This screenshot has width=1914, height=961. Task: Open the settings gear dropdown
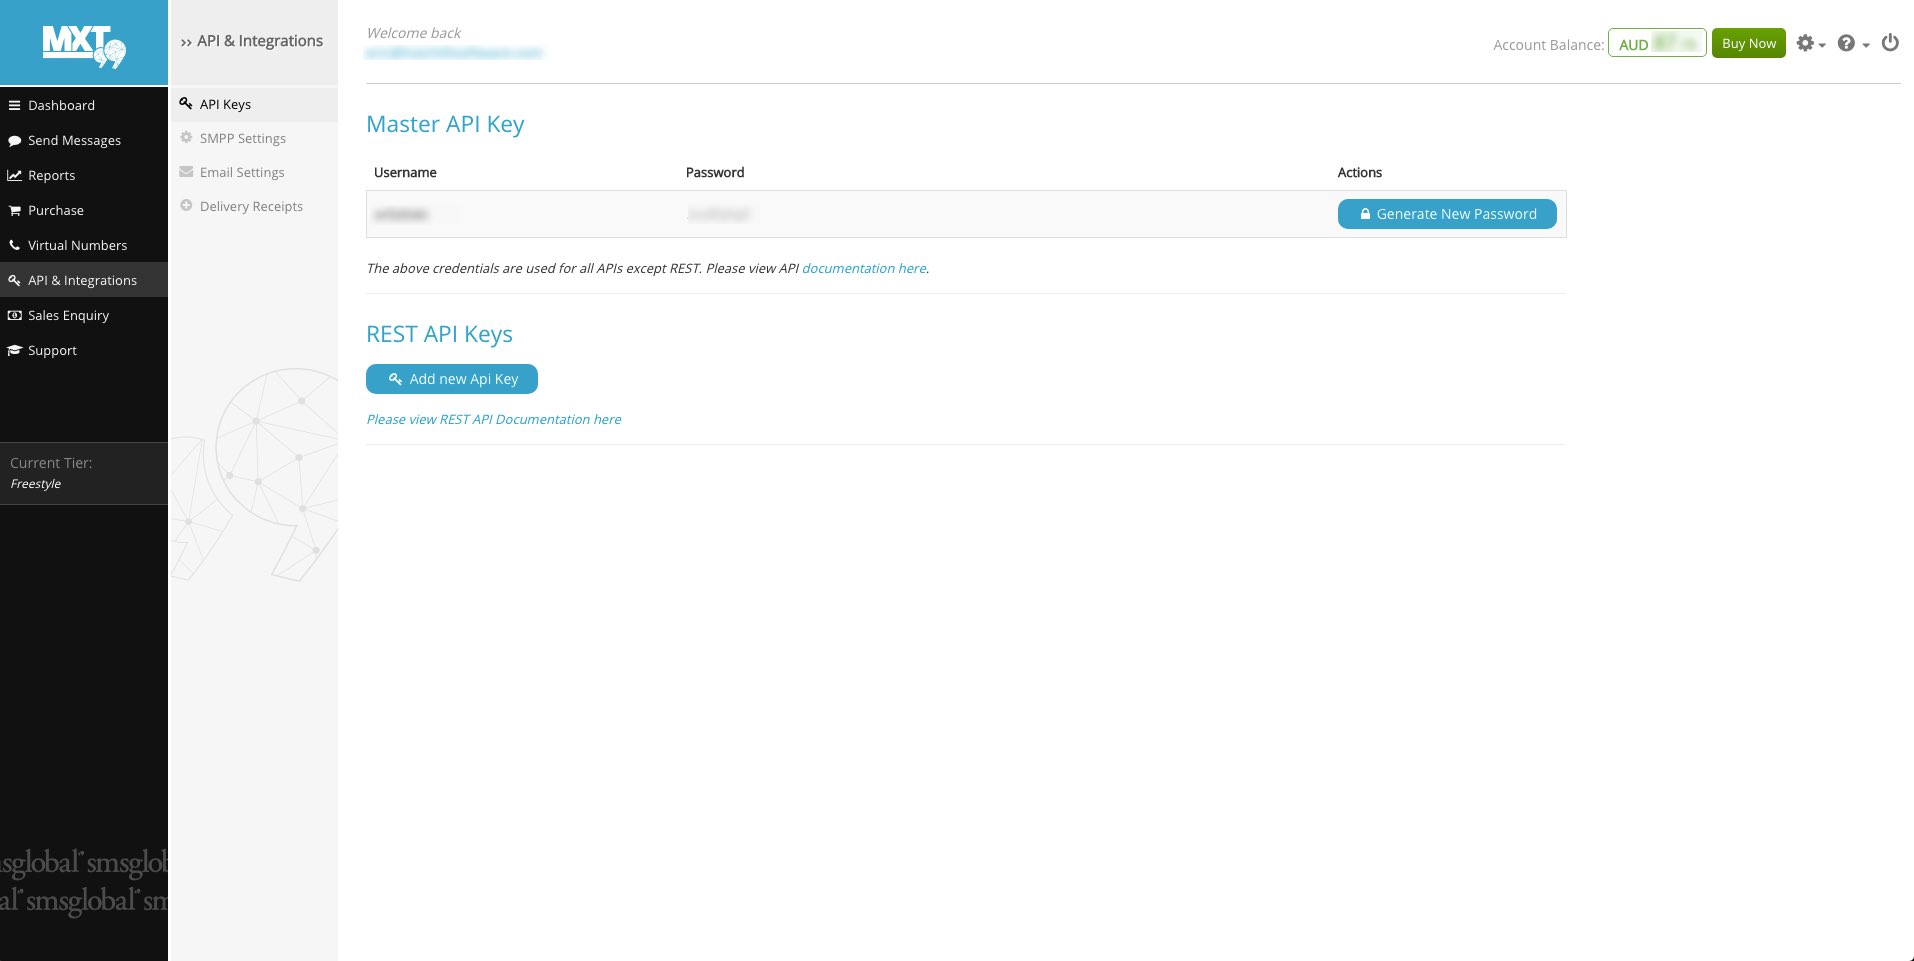pos(1810,44)
